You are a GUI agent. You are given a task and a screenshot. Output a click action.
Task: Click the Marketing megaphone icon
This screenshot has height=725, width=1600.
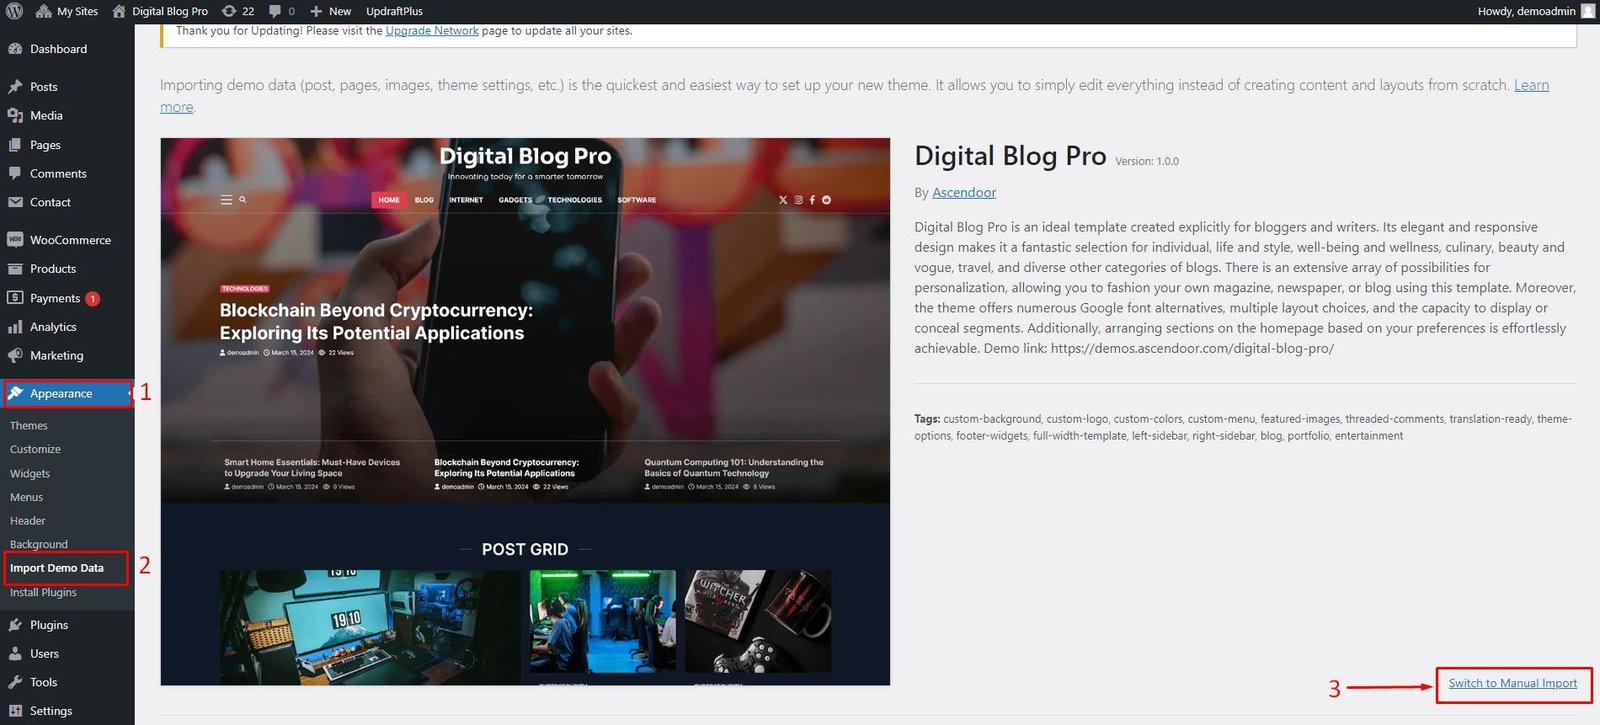coord(15,355)
